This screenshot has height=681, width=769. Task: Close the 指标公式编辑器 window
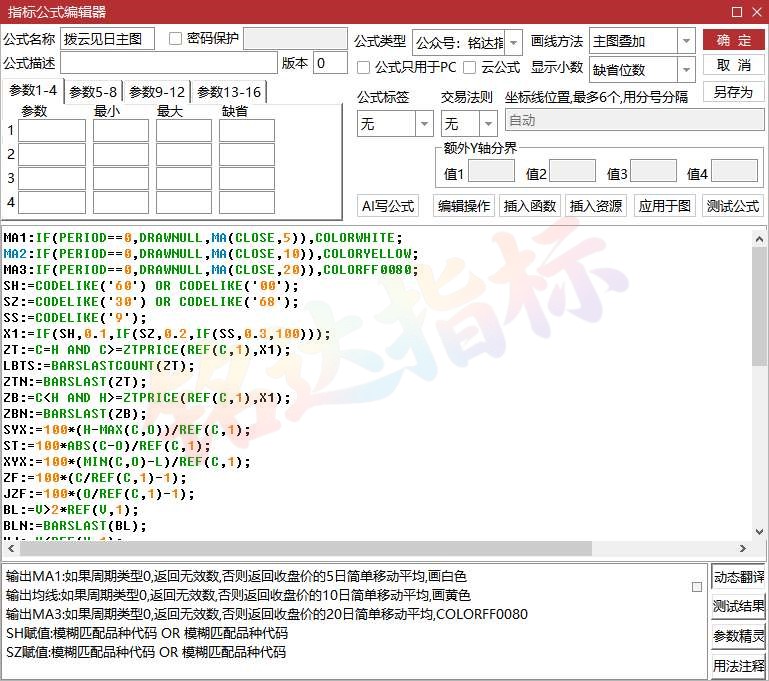click(x=757, y=12)
